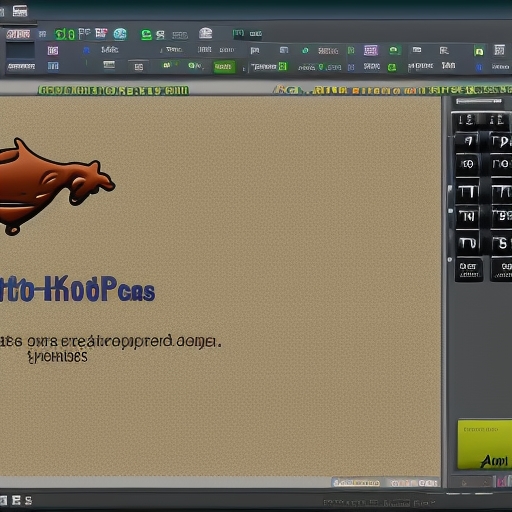
Task: Toggle the small blue indicator in toolbar
Action: [86, 50]
